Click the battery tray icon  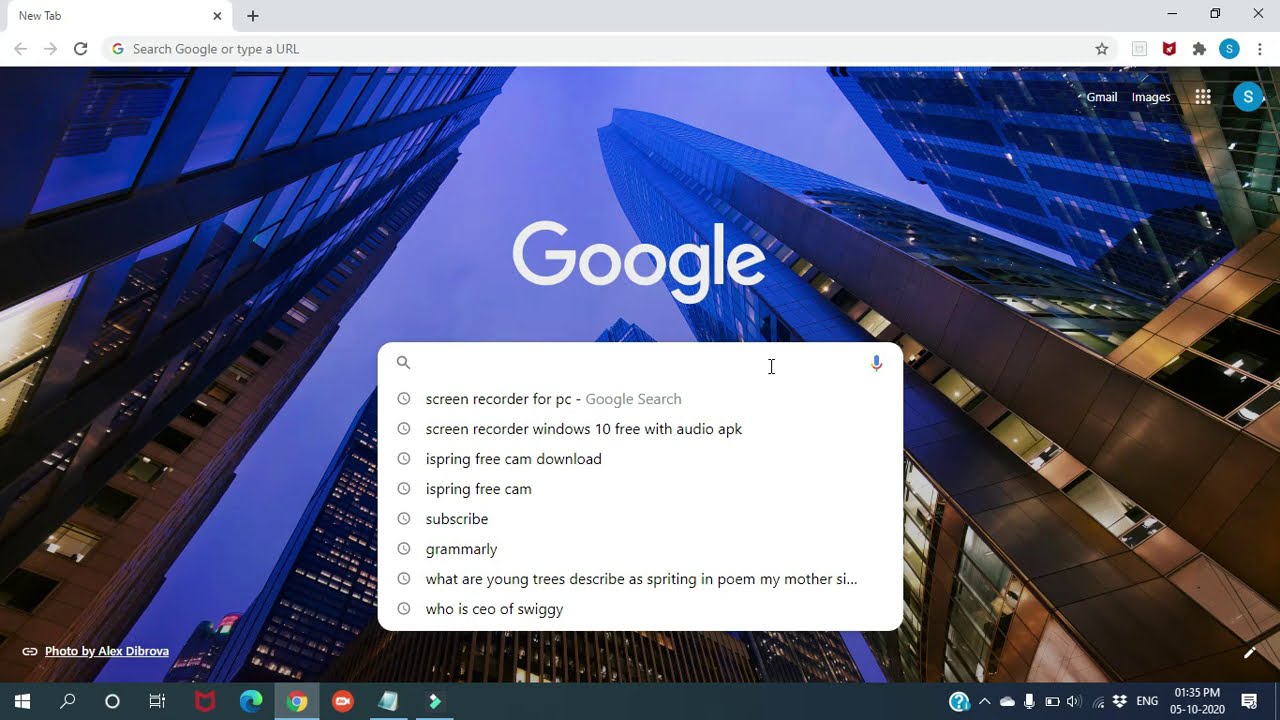(x=1052, y=701)
